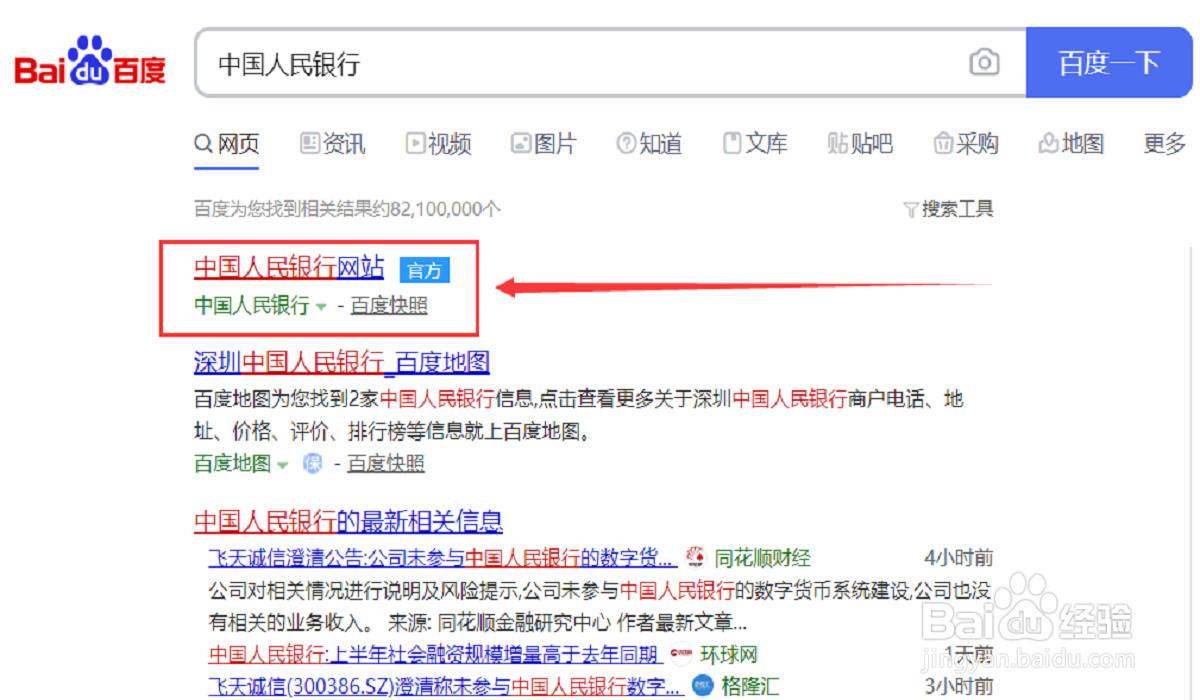
Task: Open 搜索工具 filter options
Action: (x=948, y=209)
